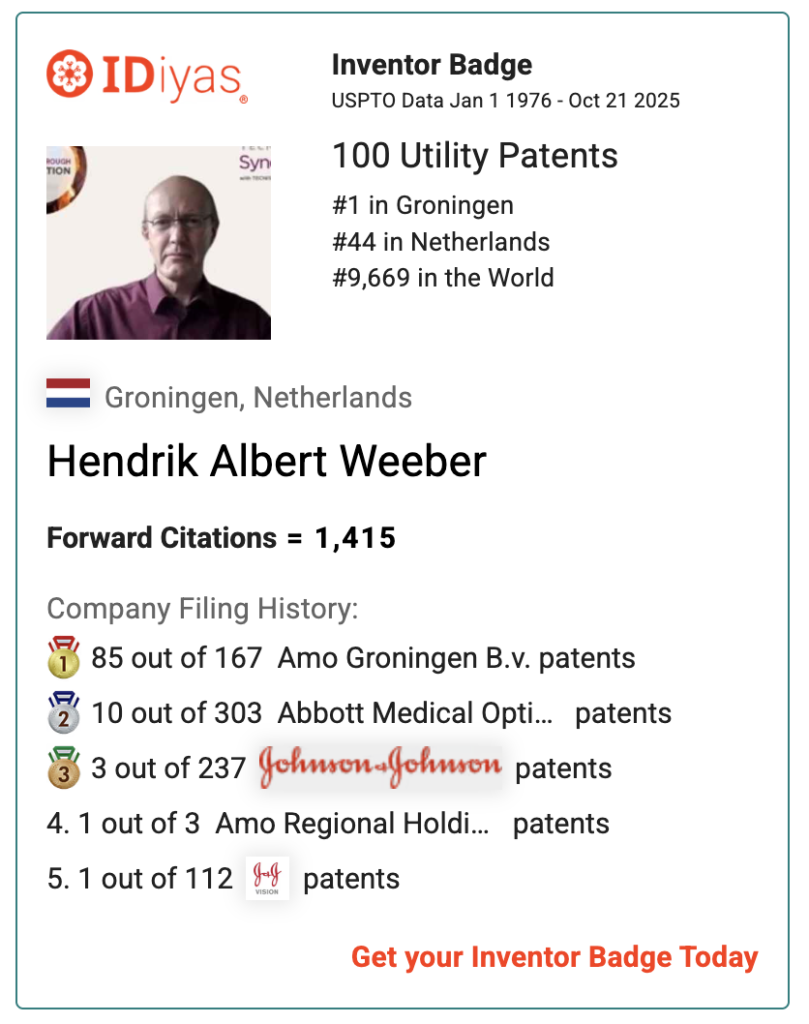Click the #9,669 in the World ranking
The width and height of the screenshot is (809, 1024).
(x=443, y=277)
